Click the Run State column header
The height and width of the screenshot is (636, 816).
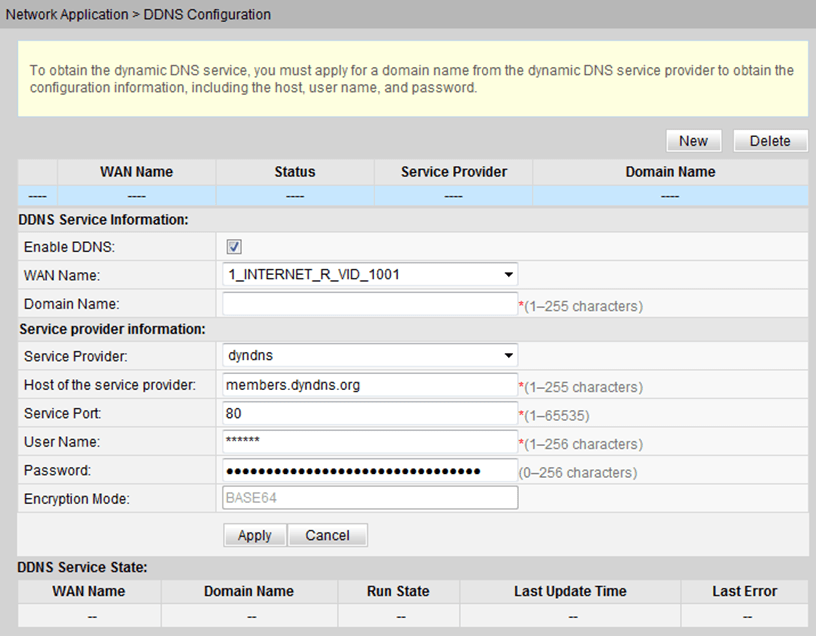coord(398,591)
